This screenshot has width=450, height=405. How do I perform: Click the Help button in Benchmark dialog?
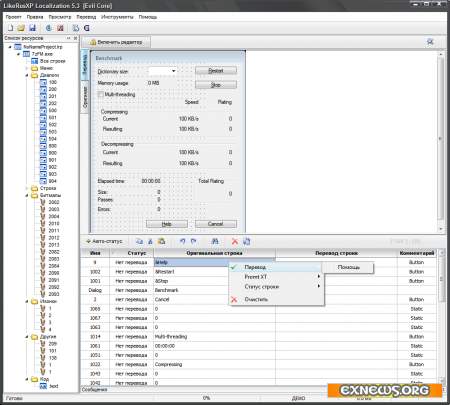[167, 224]
